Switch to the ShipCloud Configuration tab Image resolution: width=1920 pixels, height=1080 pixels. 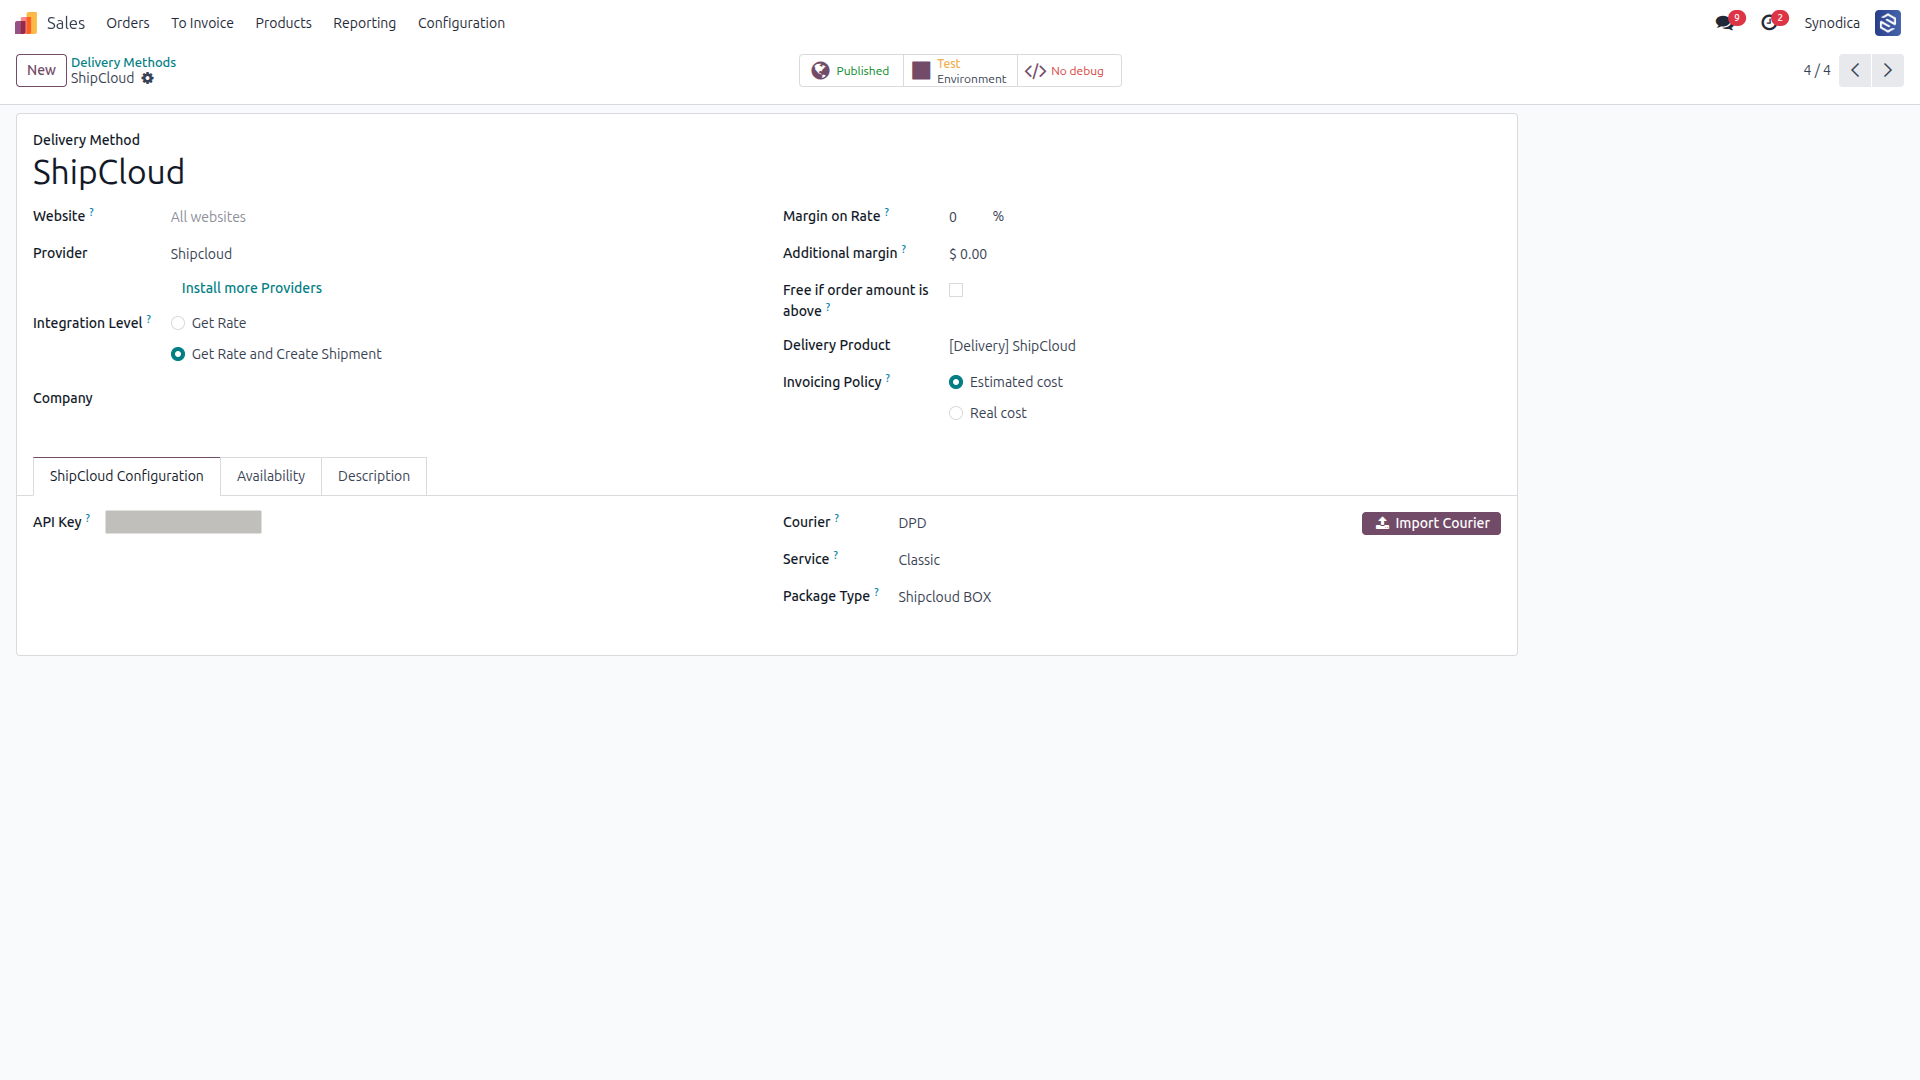click(x=127, y=476)
